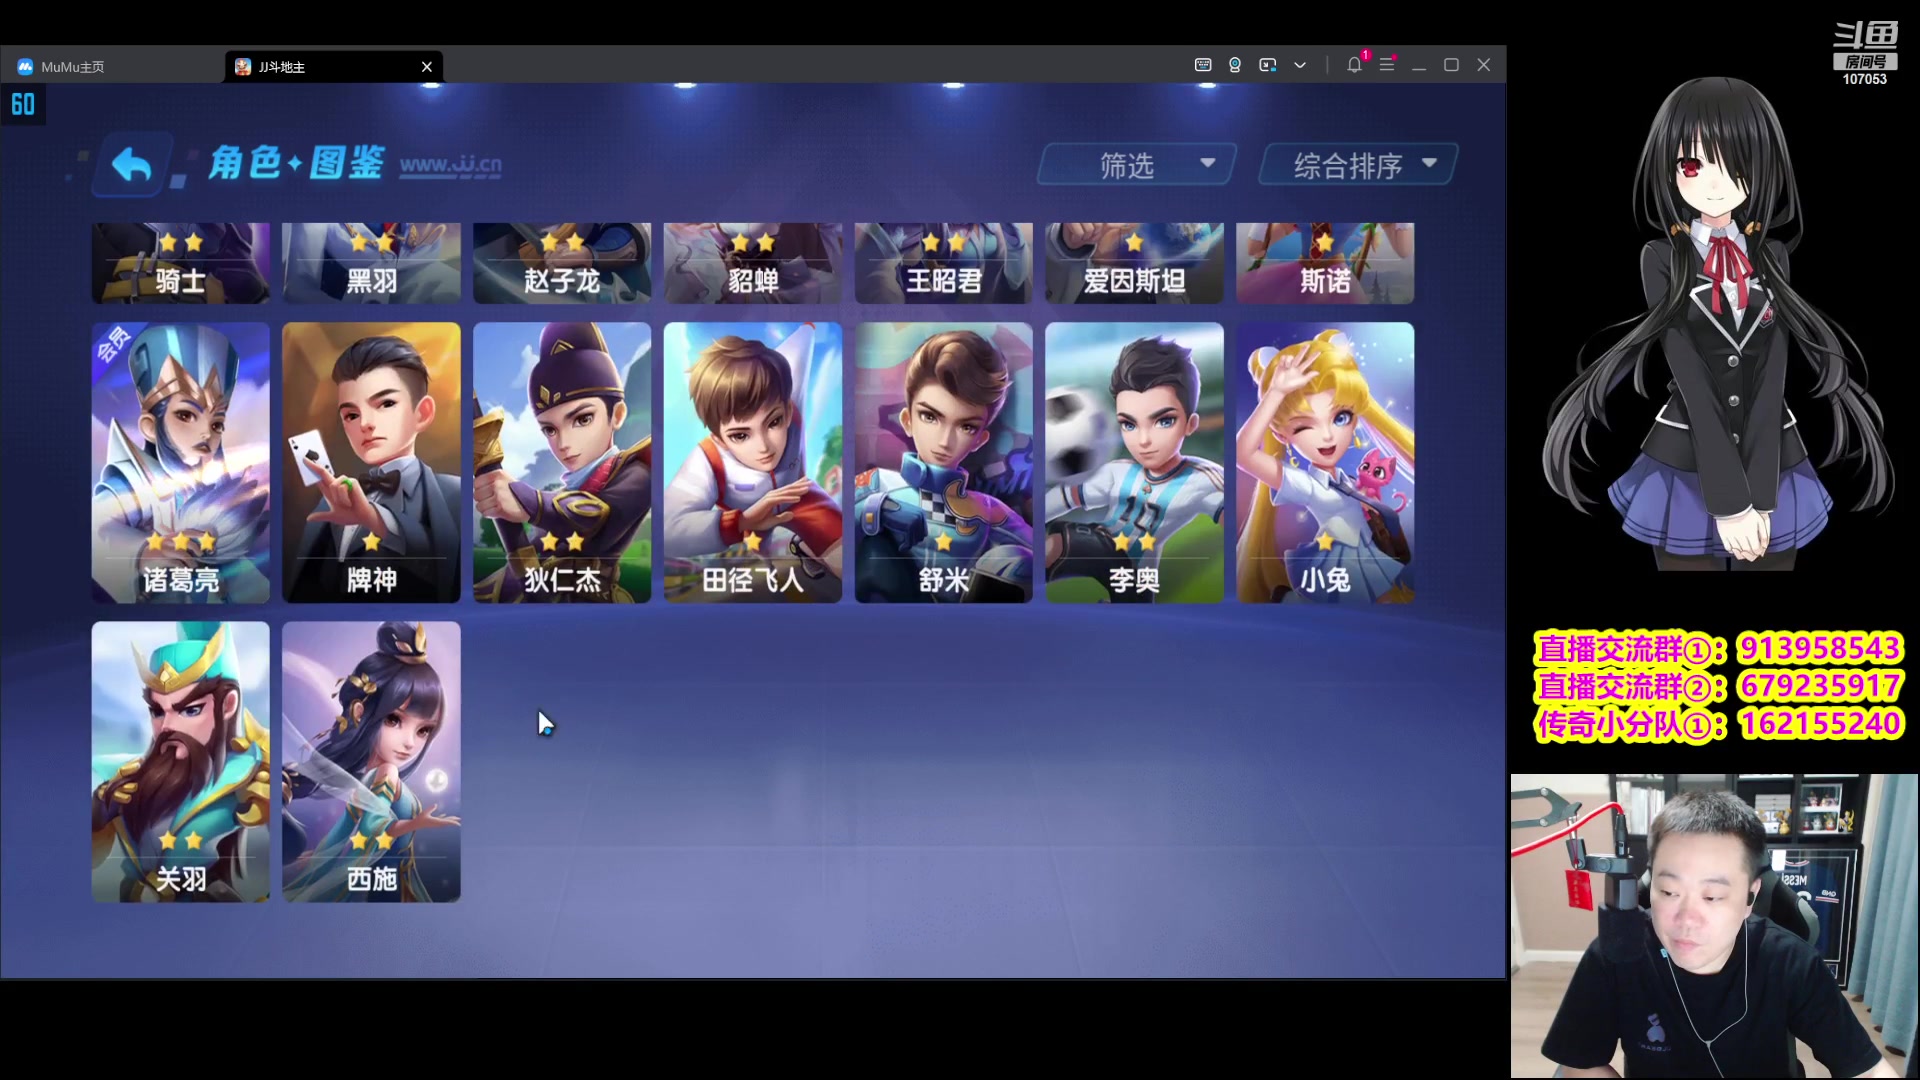Click the 60 FPS counter indicator
Screen dimensions: 1920x1080
coord(23,104)
